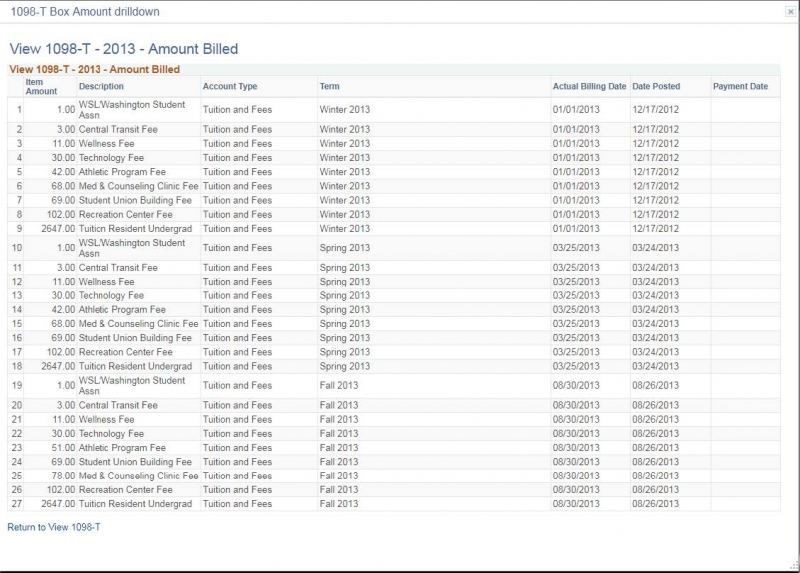This screenshot has width=800, height=573.
Task: Click 'Winter 2013' term in row 1
Action: point(344,110)
